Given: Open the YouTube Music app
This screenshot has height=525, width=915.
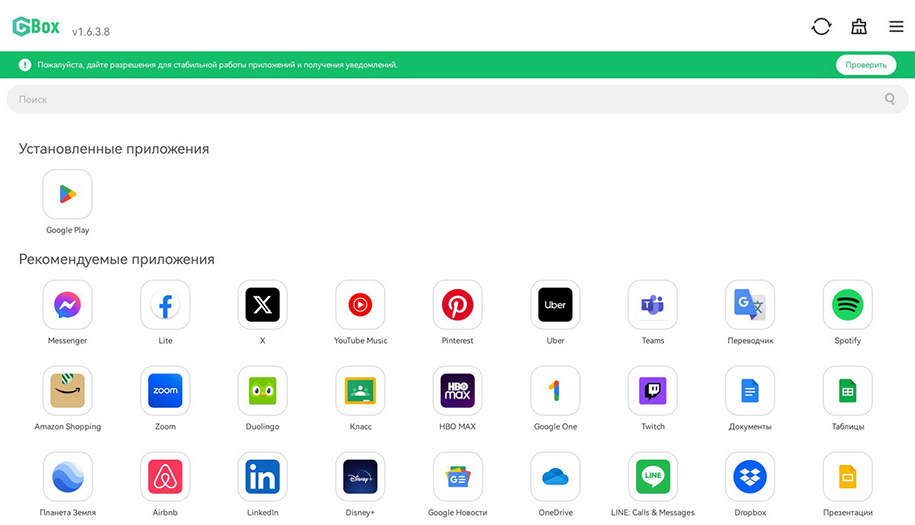Looking at the screenshot, I should [360, 305].
